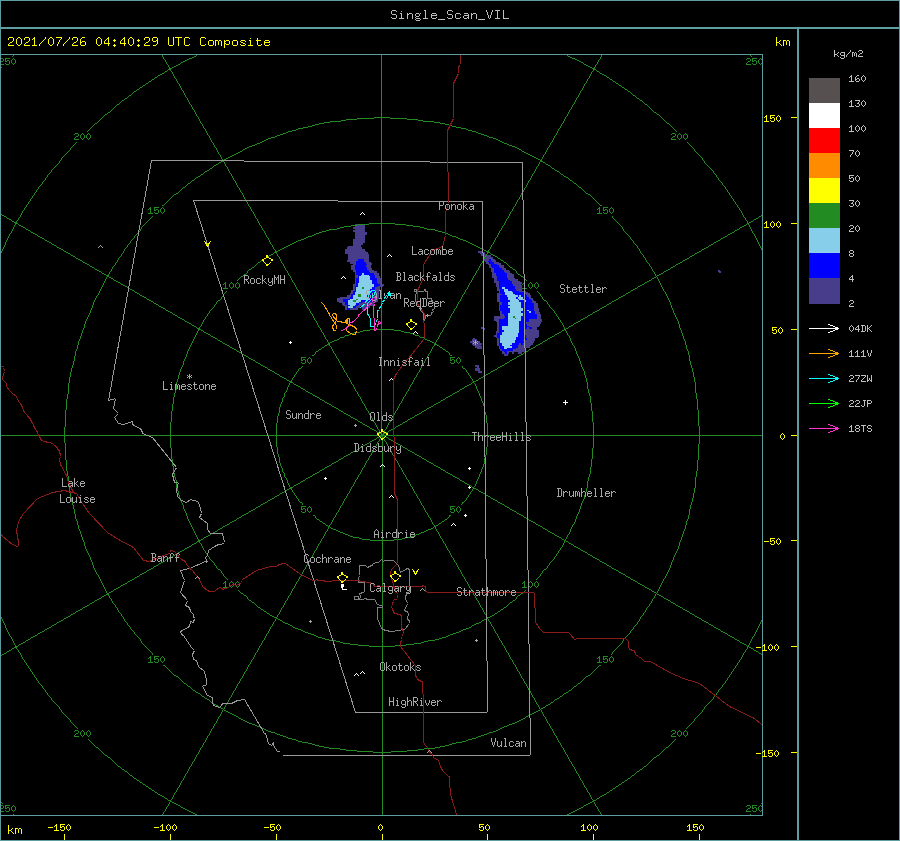
Task: Click the yellow V marker northwest of RockyMH
Action: [x=208, y=244]
